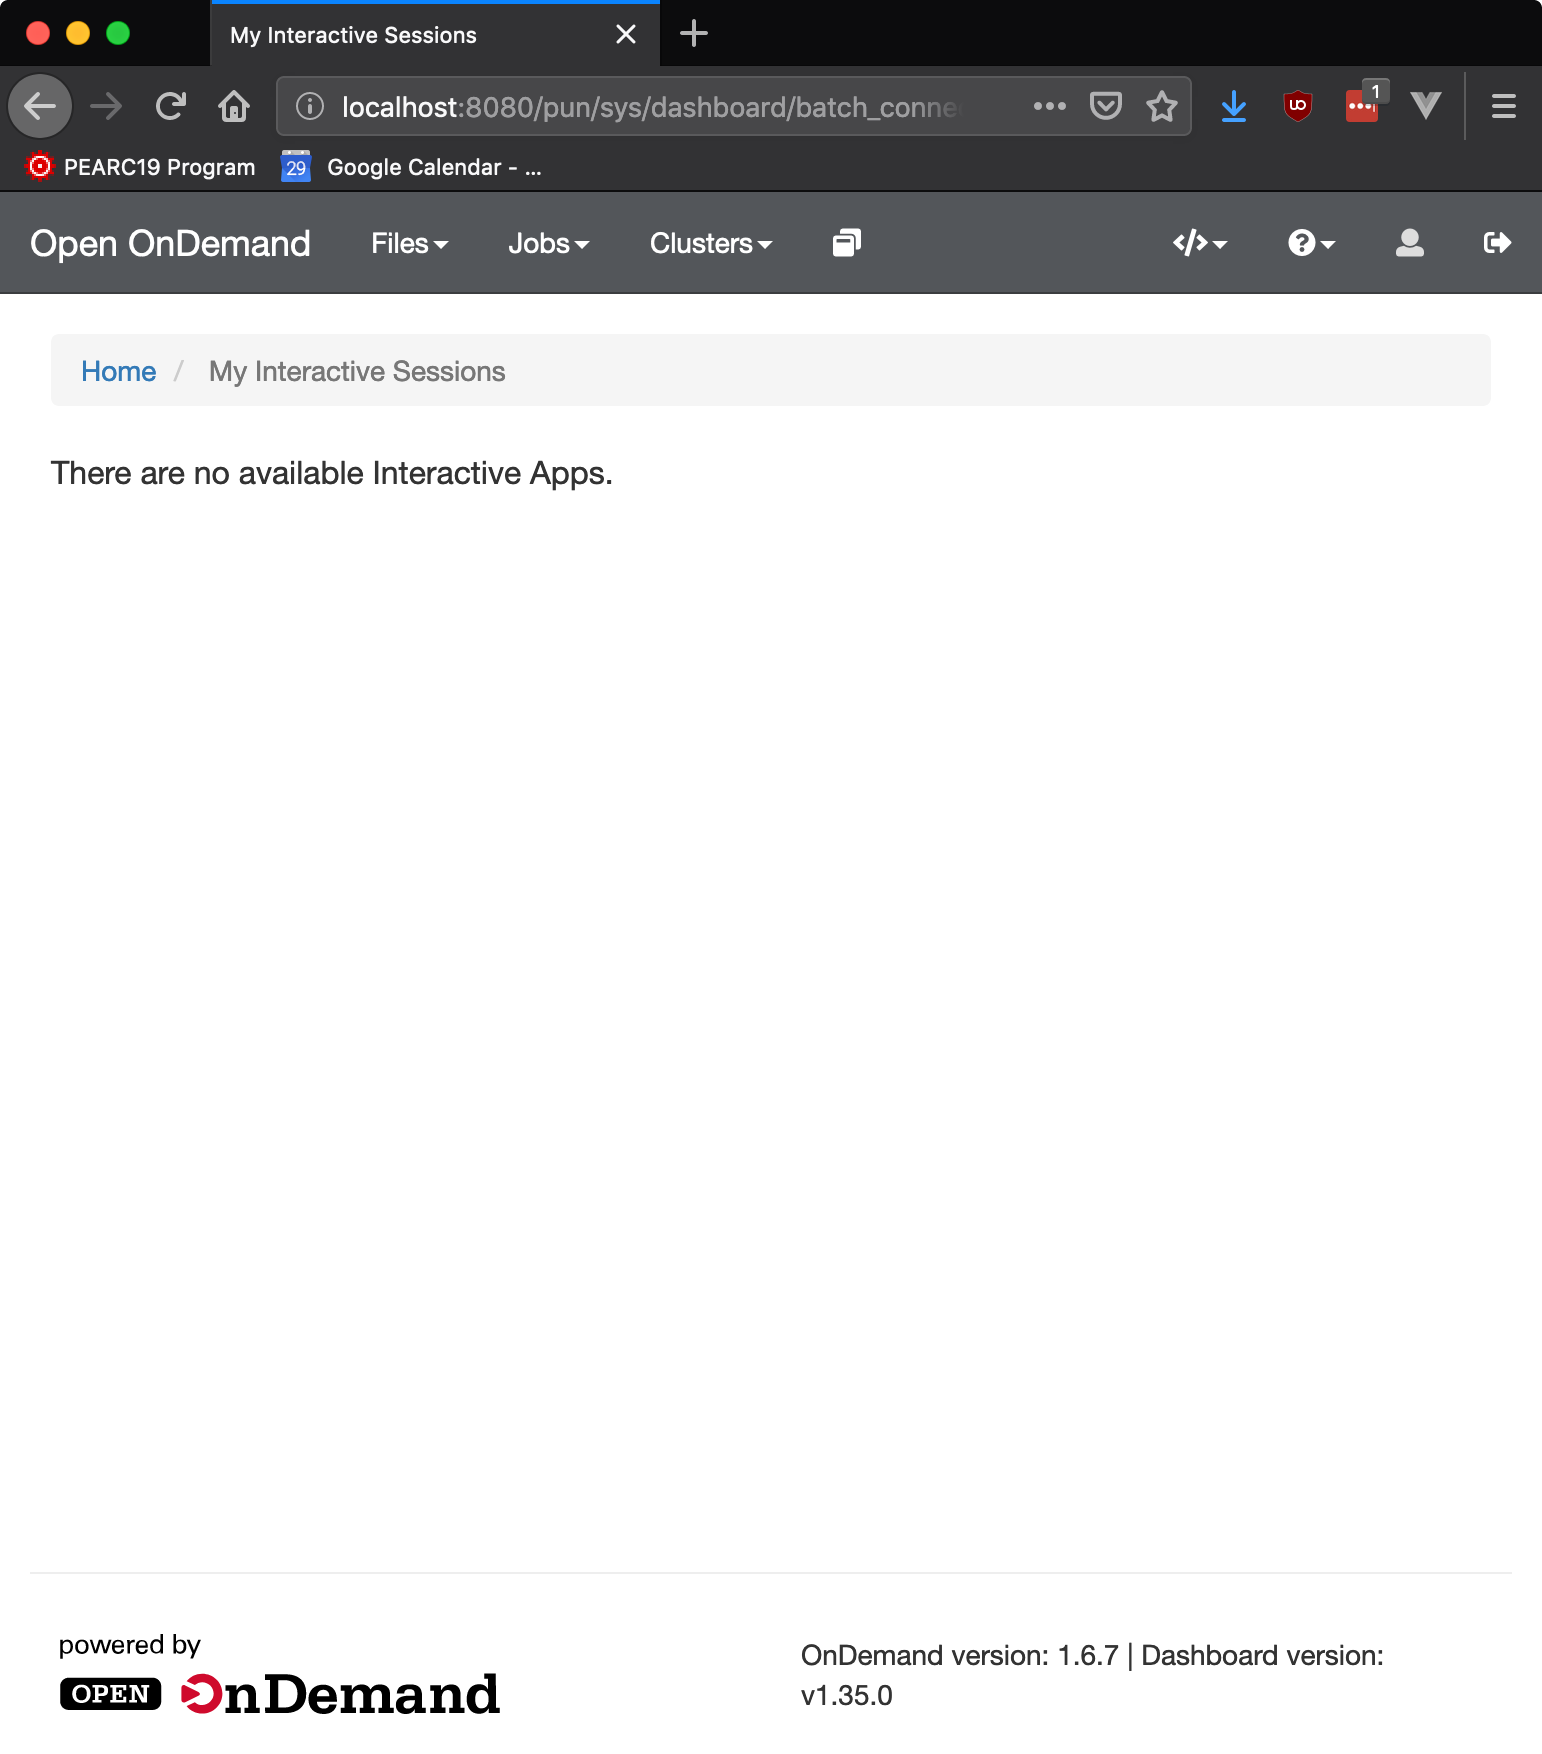Open the My Interactive Sessions windows icon
Image resolution: width=1542 pixels, height=1754 pixels.
[x=846, y=243]
